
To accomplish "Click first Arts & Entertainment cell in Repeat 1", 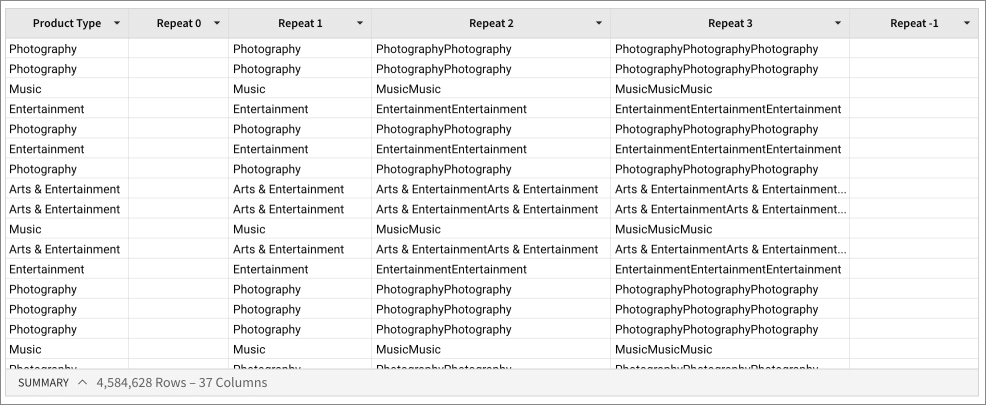I will click(288, 189).
